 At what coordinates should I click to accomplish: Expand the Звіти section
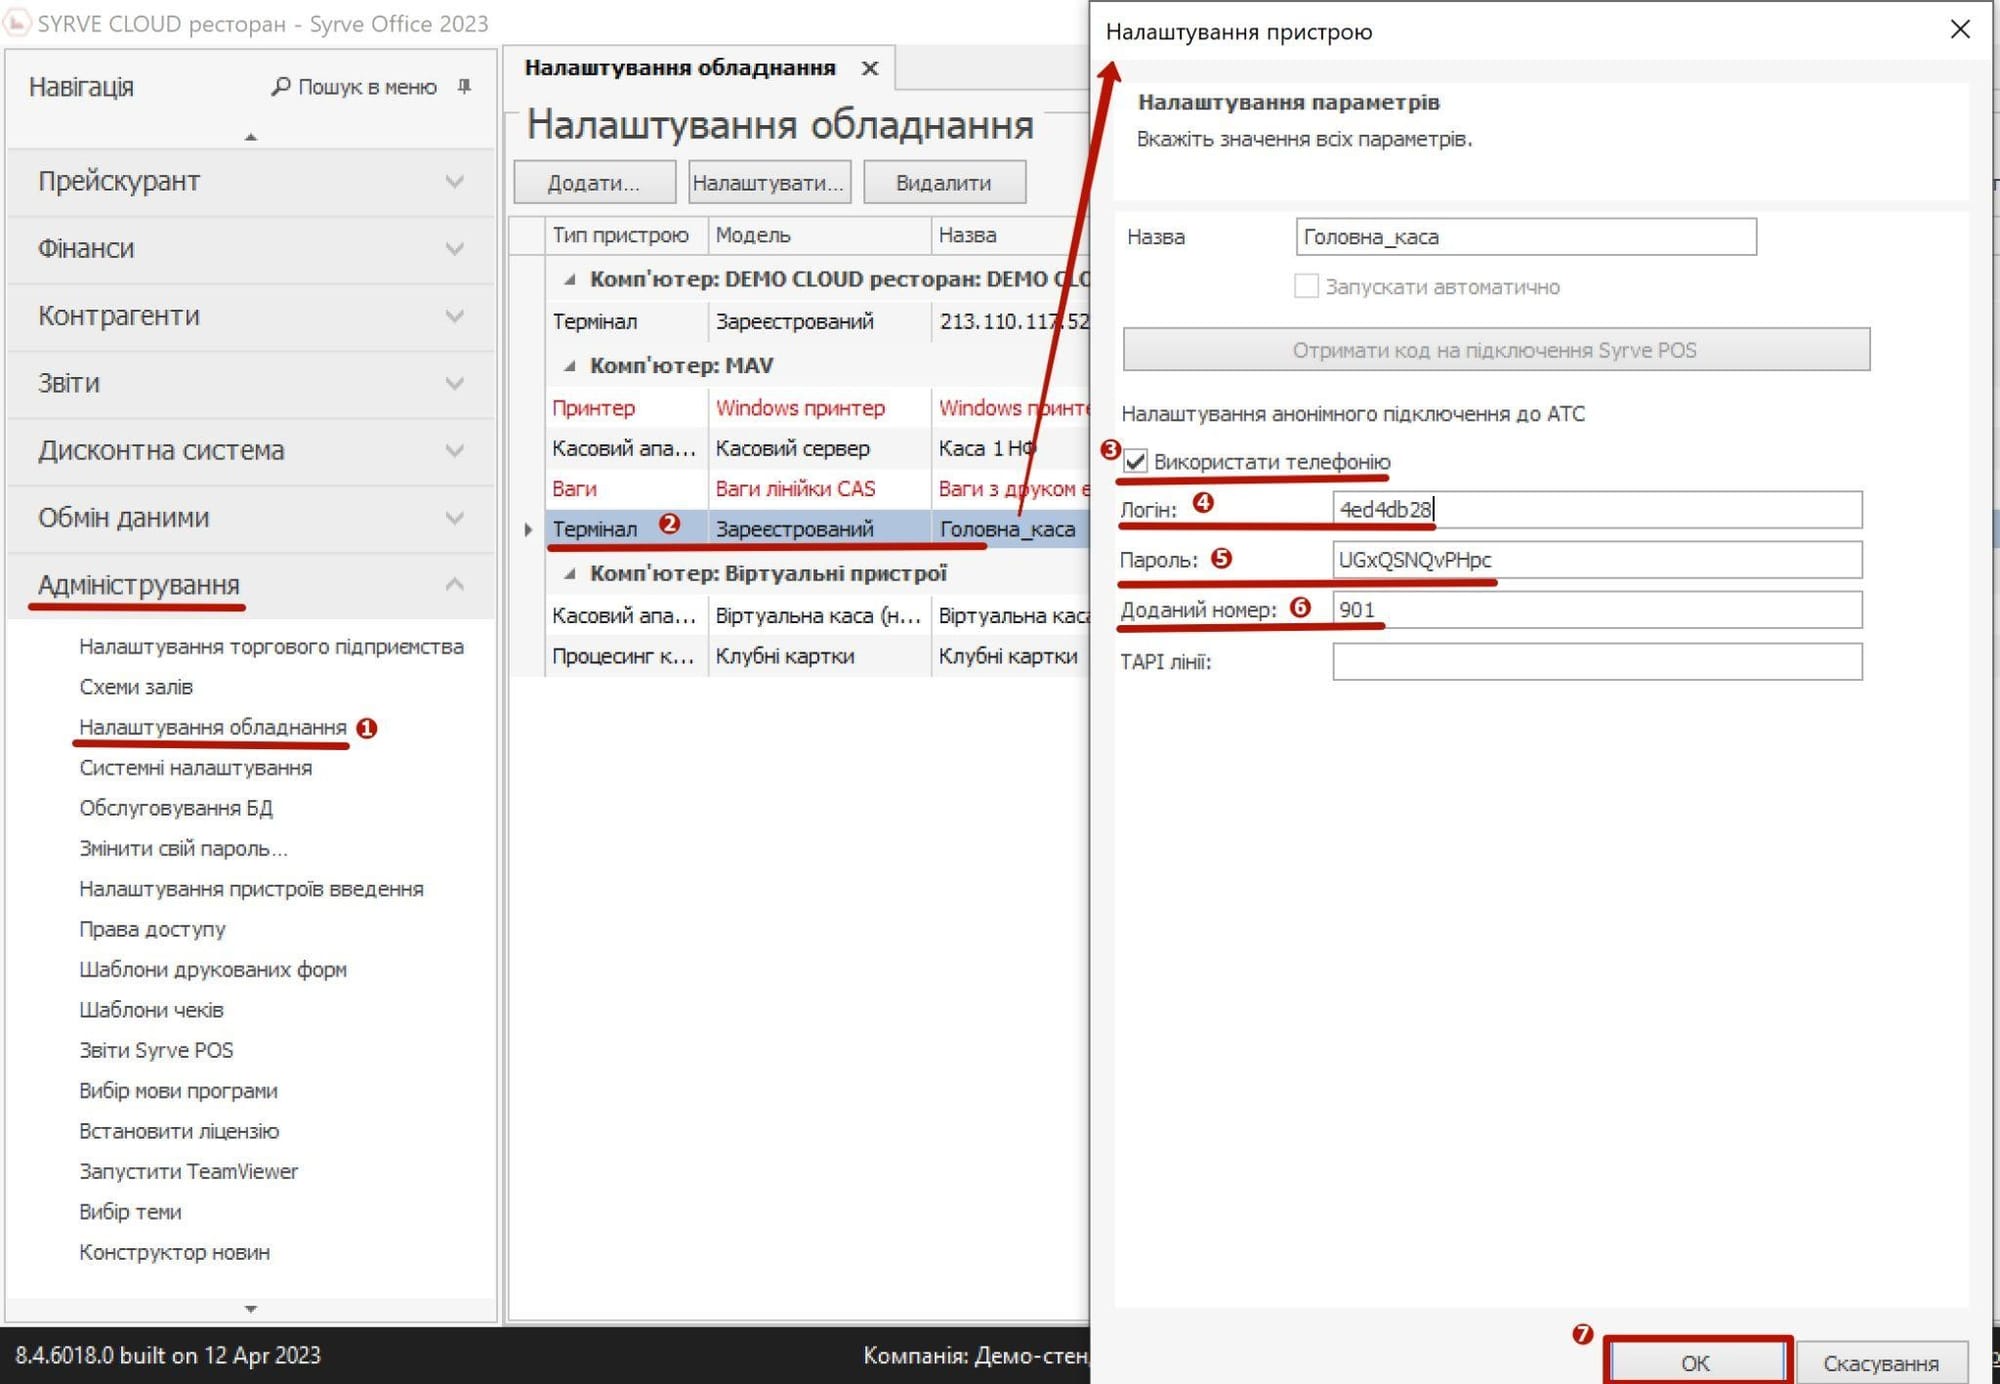point(251,384)
